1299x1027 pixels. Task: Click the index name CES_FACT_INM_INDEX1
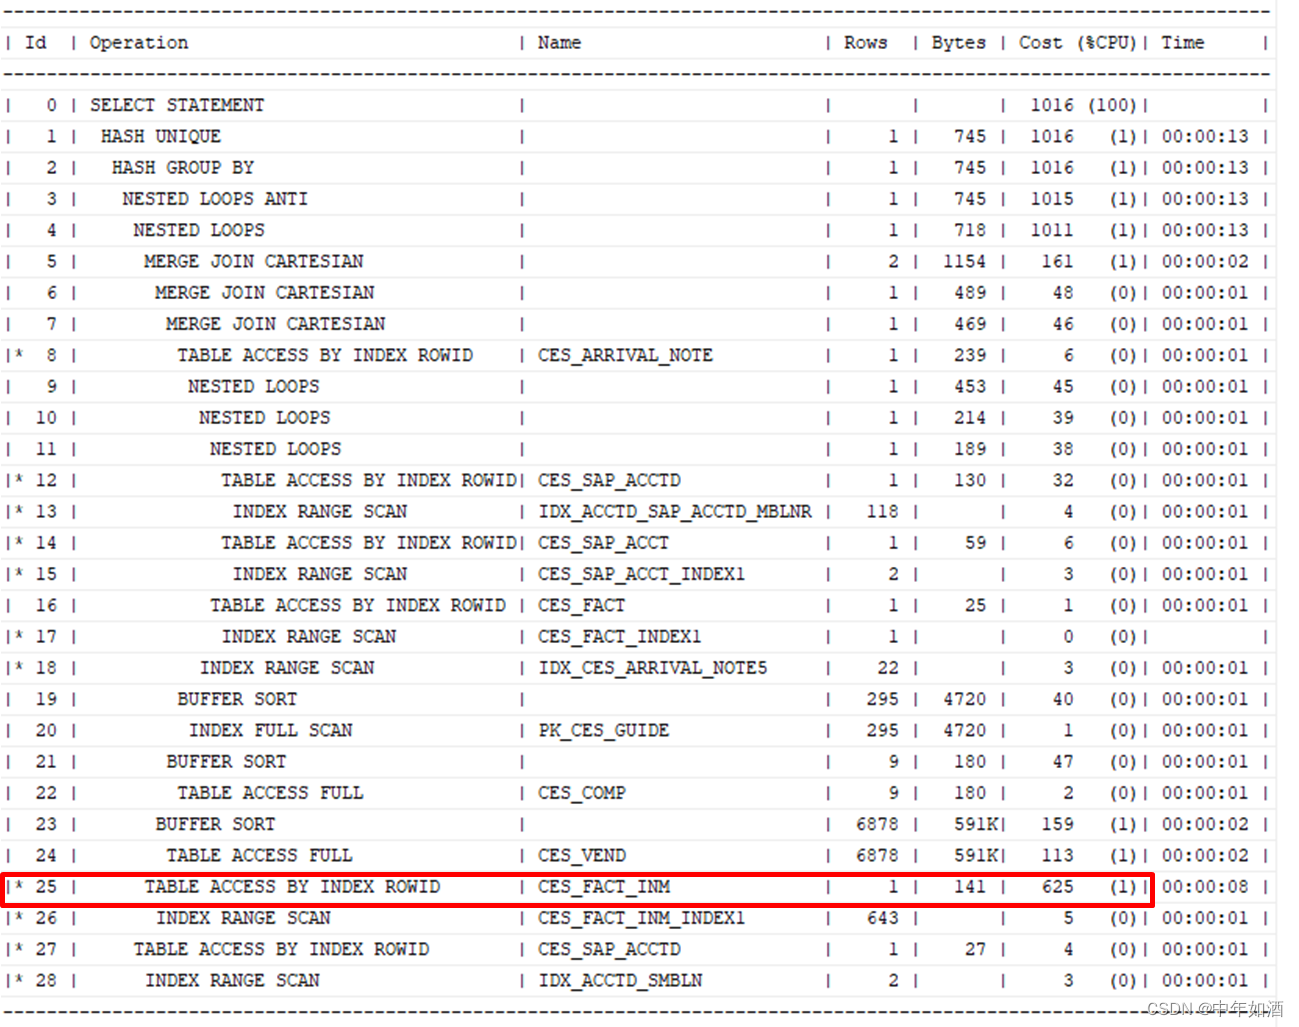(x=642, y=918)
